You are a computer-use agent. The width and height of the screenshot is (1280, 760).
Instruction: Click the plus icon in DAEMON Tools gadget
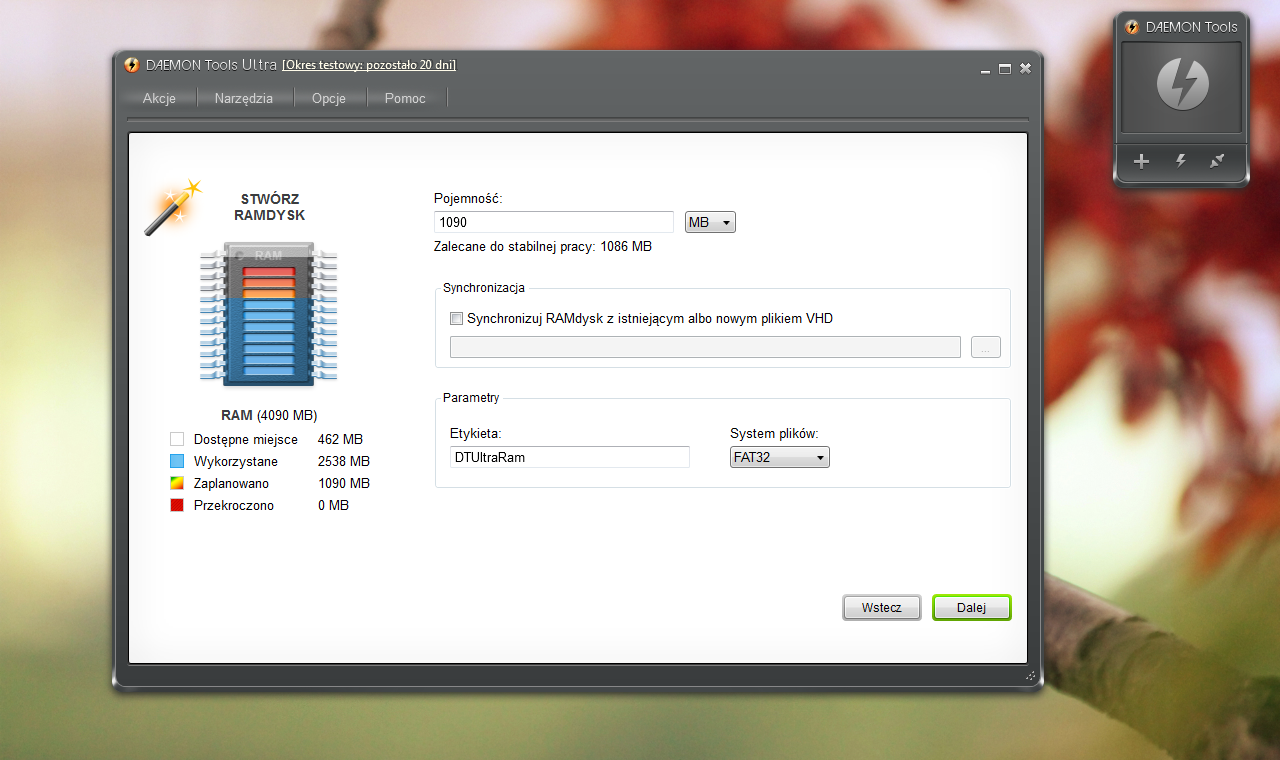[x=1141, y=161]
